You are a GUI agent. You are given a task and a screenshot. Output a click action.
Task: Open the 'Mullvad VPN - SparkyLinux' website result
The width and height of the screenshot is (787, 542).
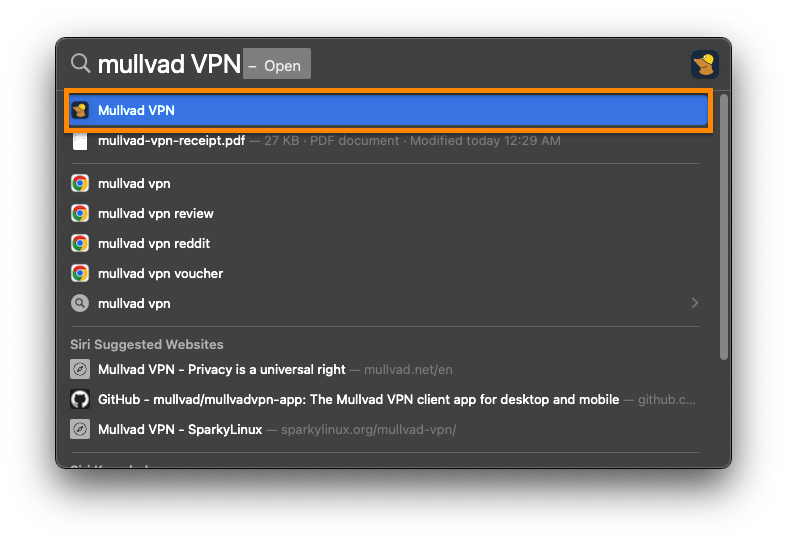(x=180, y=430)
